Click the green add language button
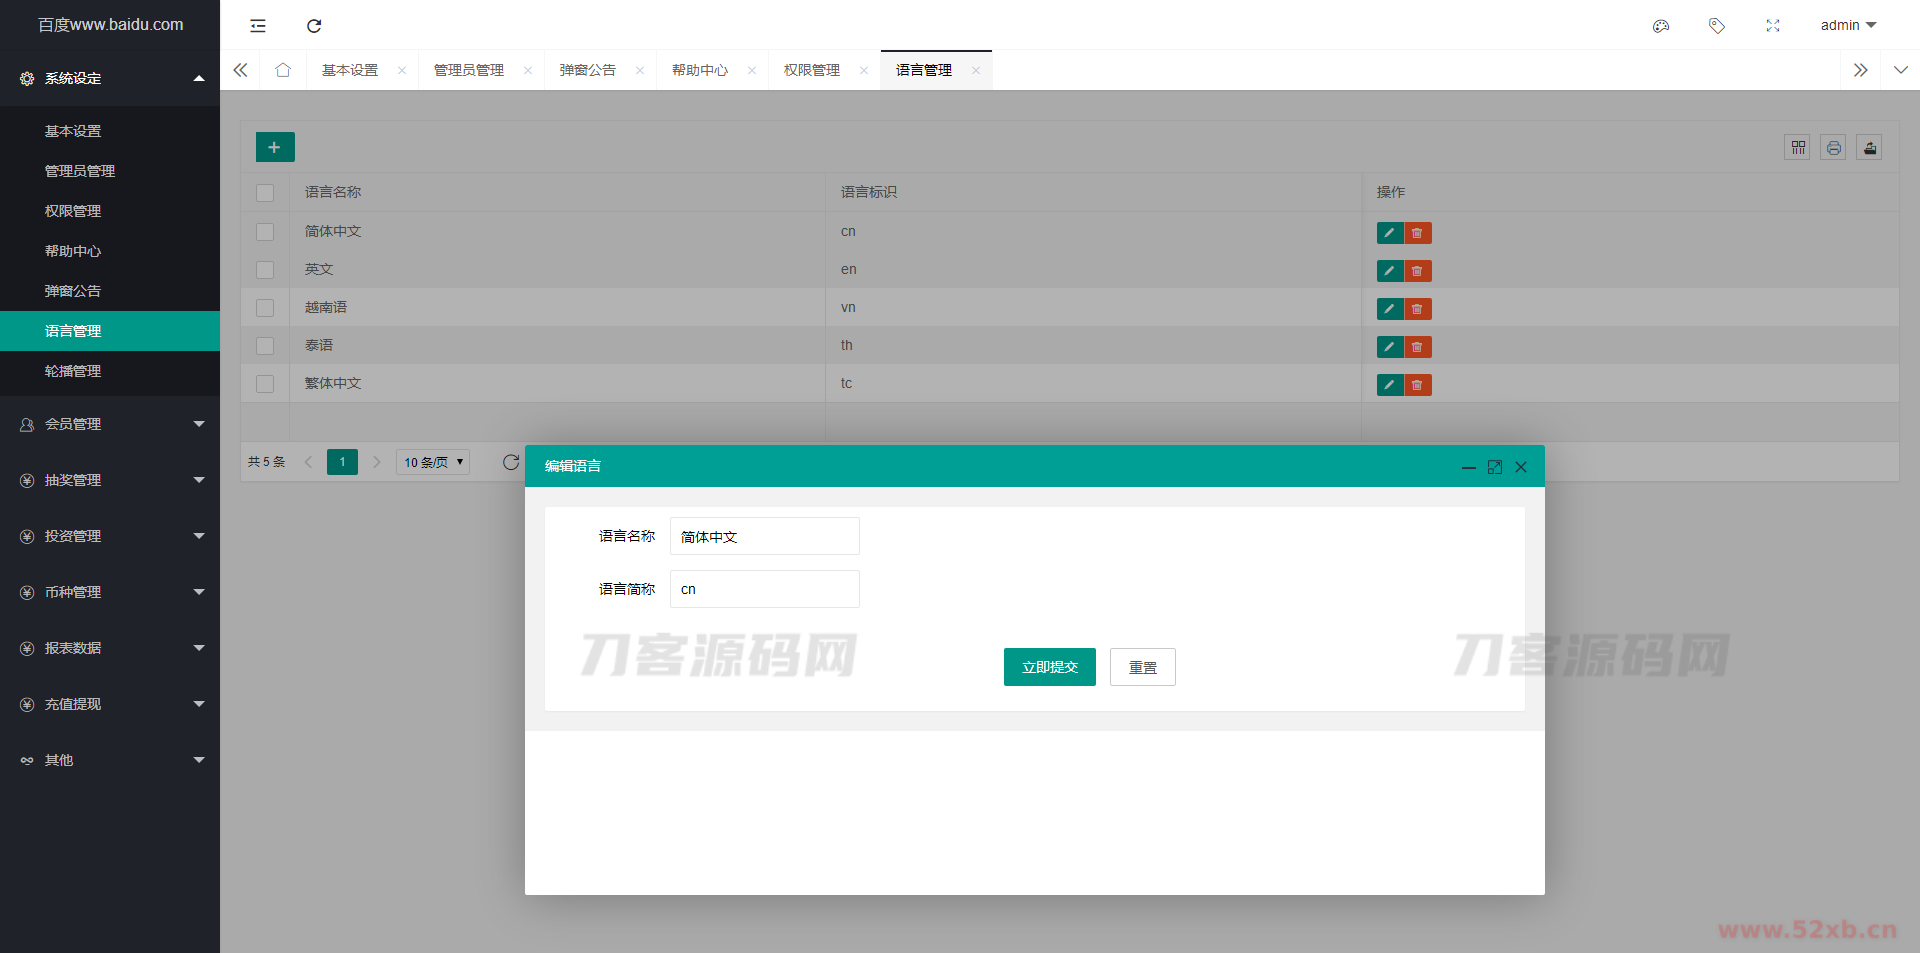The image size is (1920, 953). (275, 147)
